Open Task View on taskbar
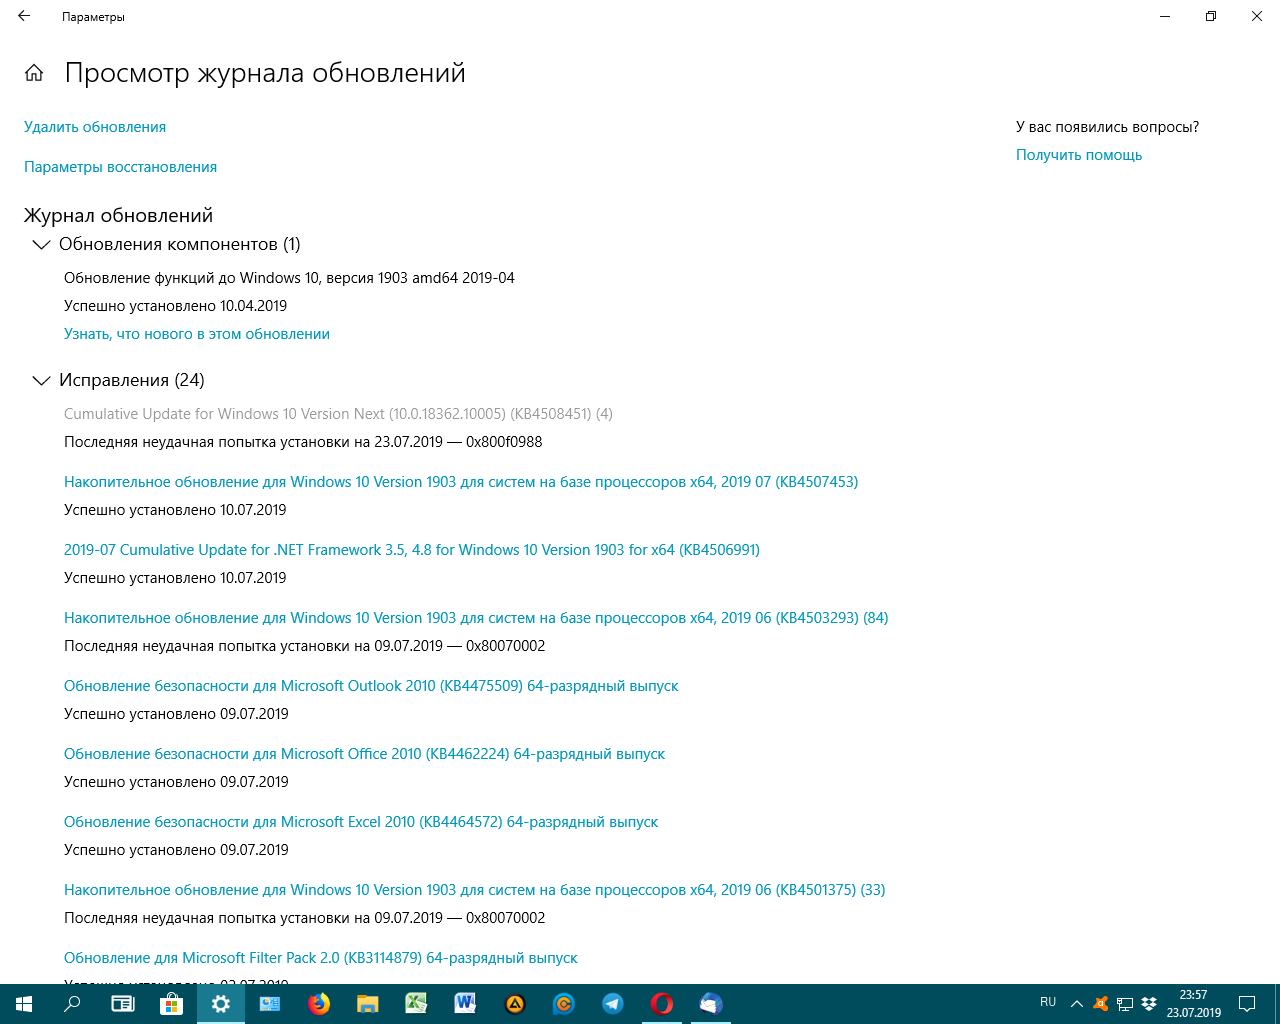The image size is (1280, 1024). (x=122, y=1004)
